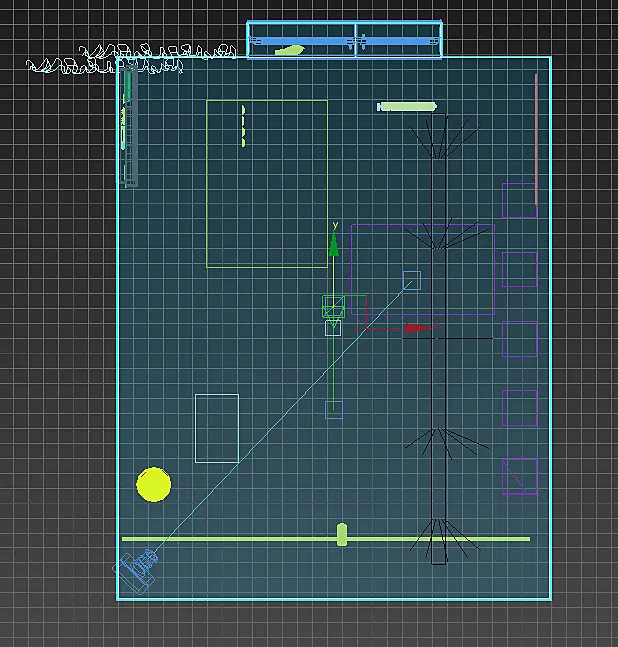Select the green leaf shape in top window
Image resolution: width=618 pixels, height=647 pixels.
coord(290,51)
